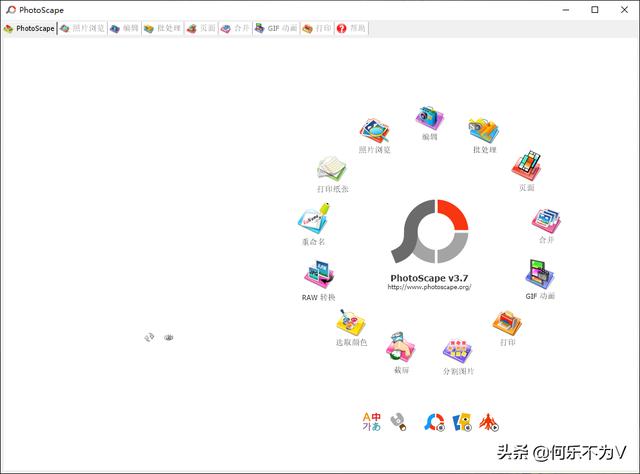Switch to the 照片浏览 tab in toolbar
Image resolution: width=640 pixels, height=474 pixels.
point(82,28)
